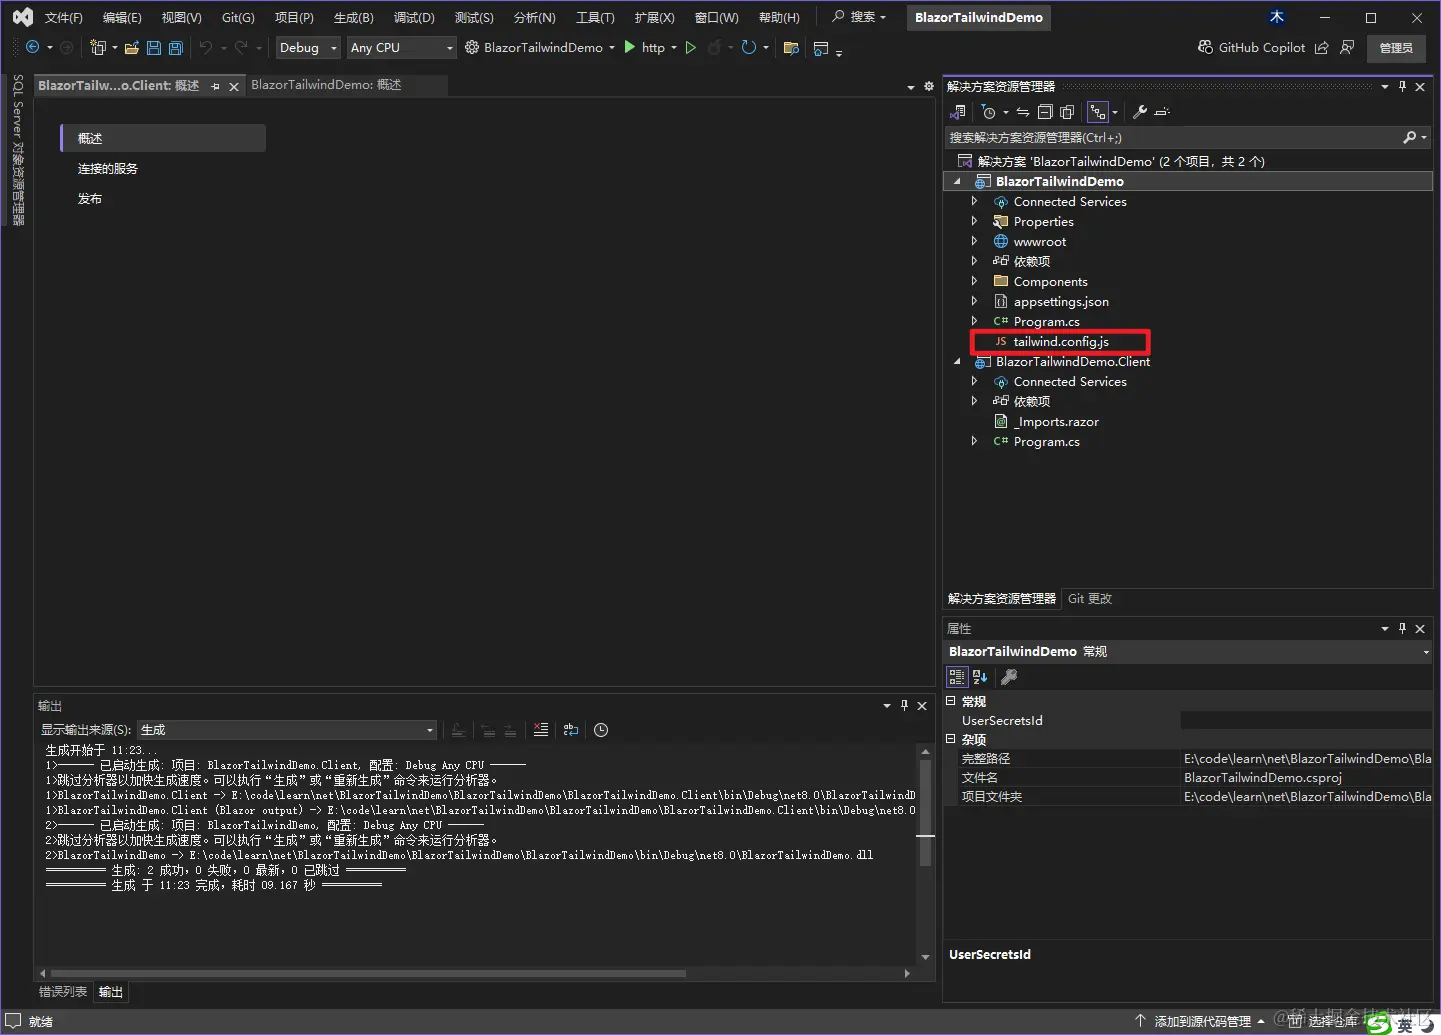Select tailwind.config.js in Solution Explorer
The image size is (1441, 1035).
point(1061,341)
